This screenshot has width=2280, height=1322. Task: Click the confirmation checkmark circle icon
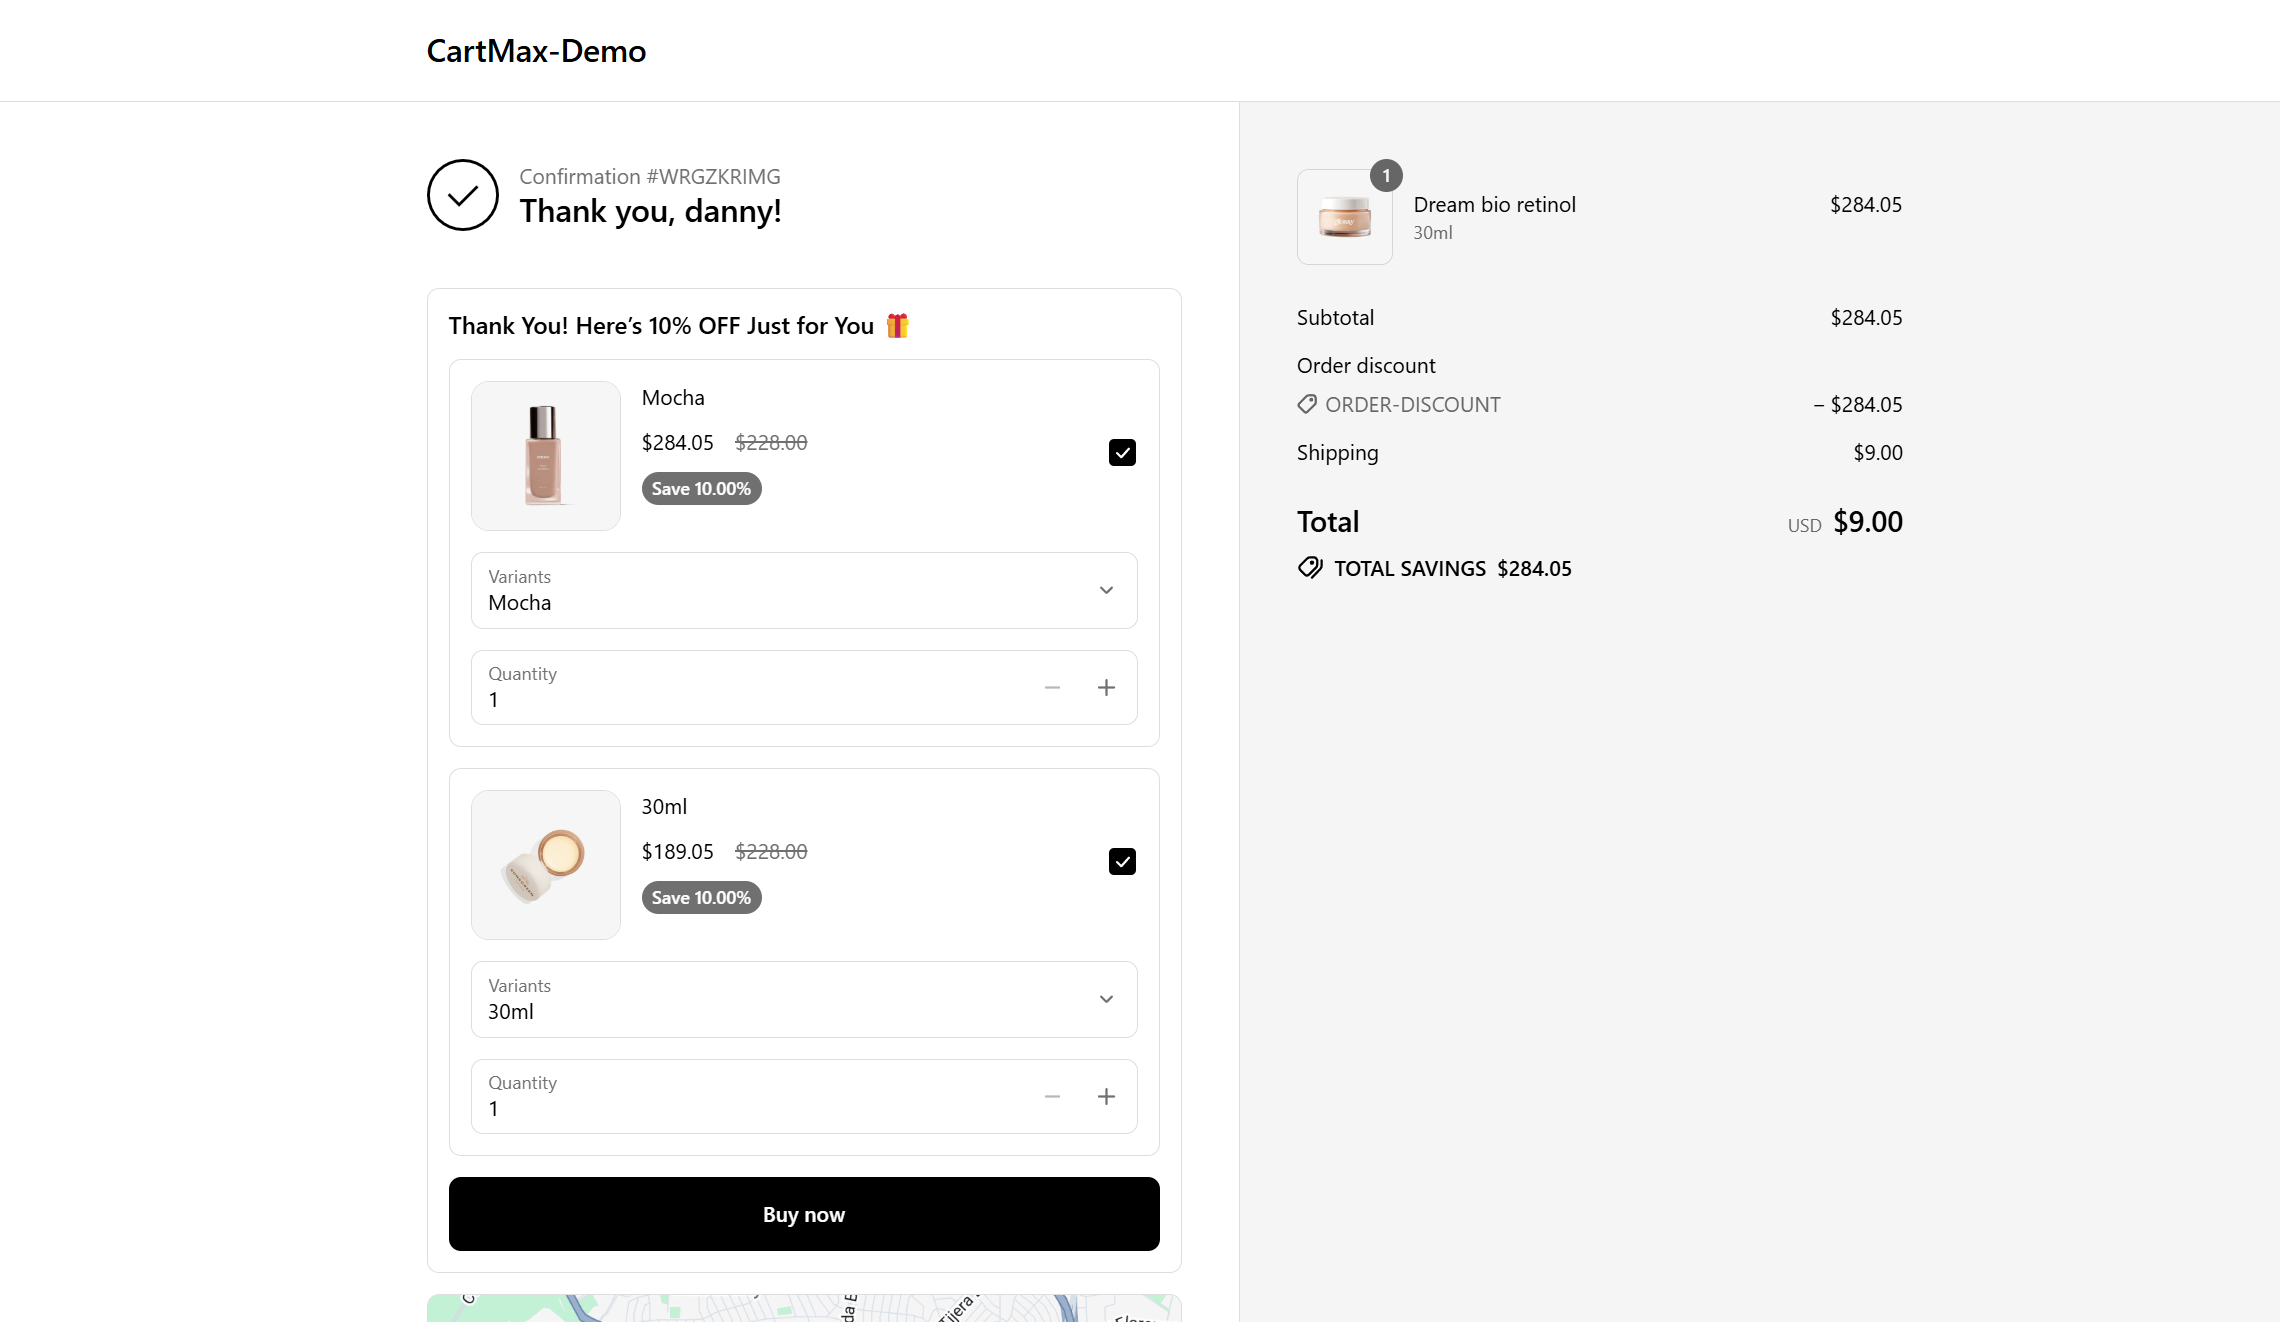463,195
